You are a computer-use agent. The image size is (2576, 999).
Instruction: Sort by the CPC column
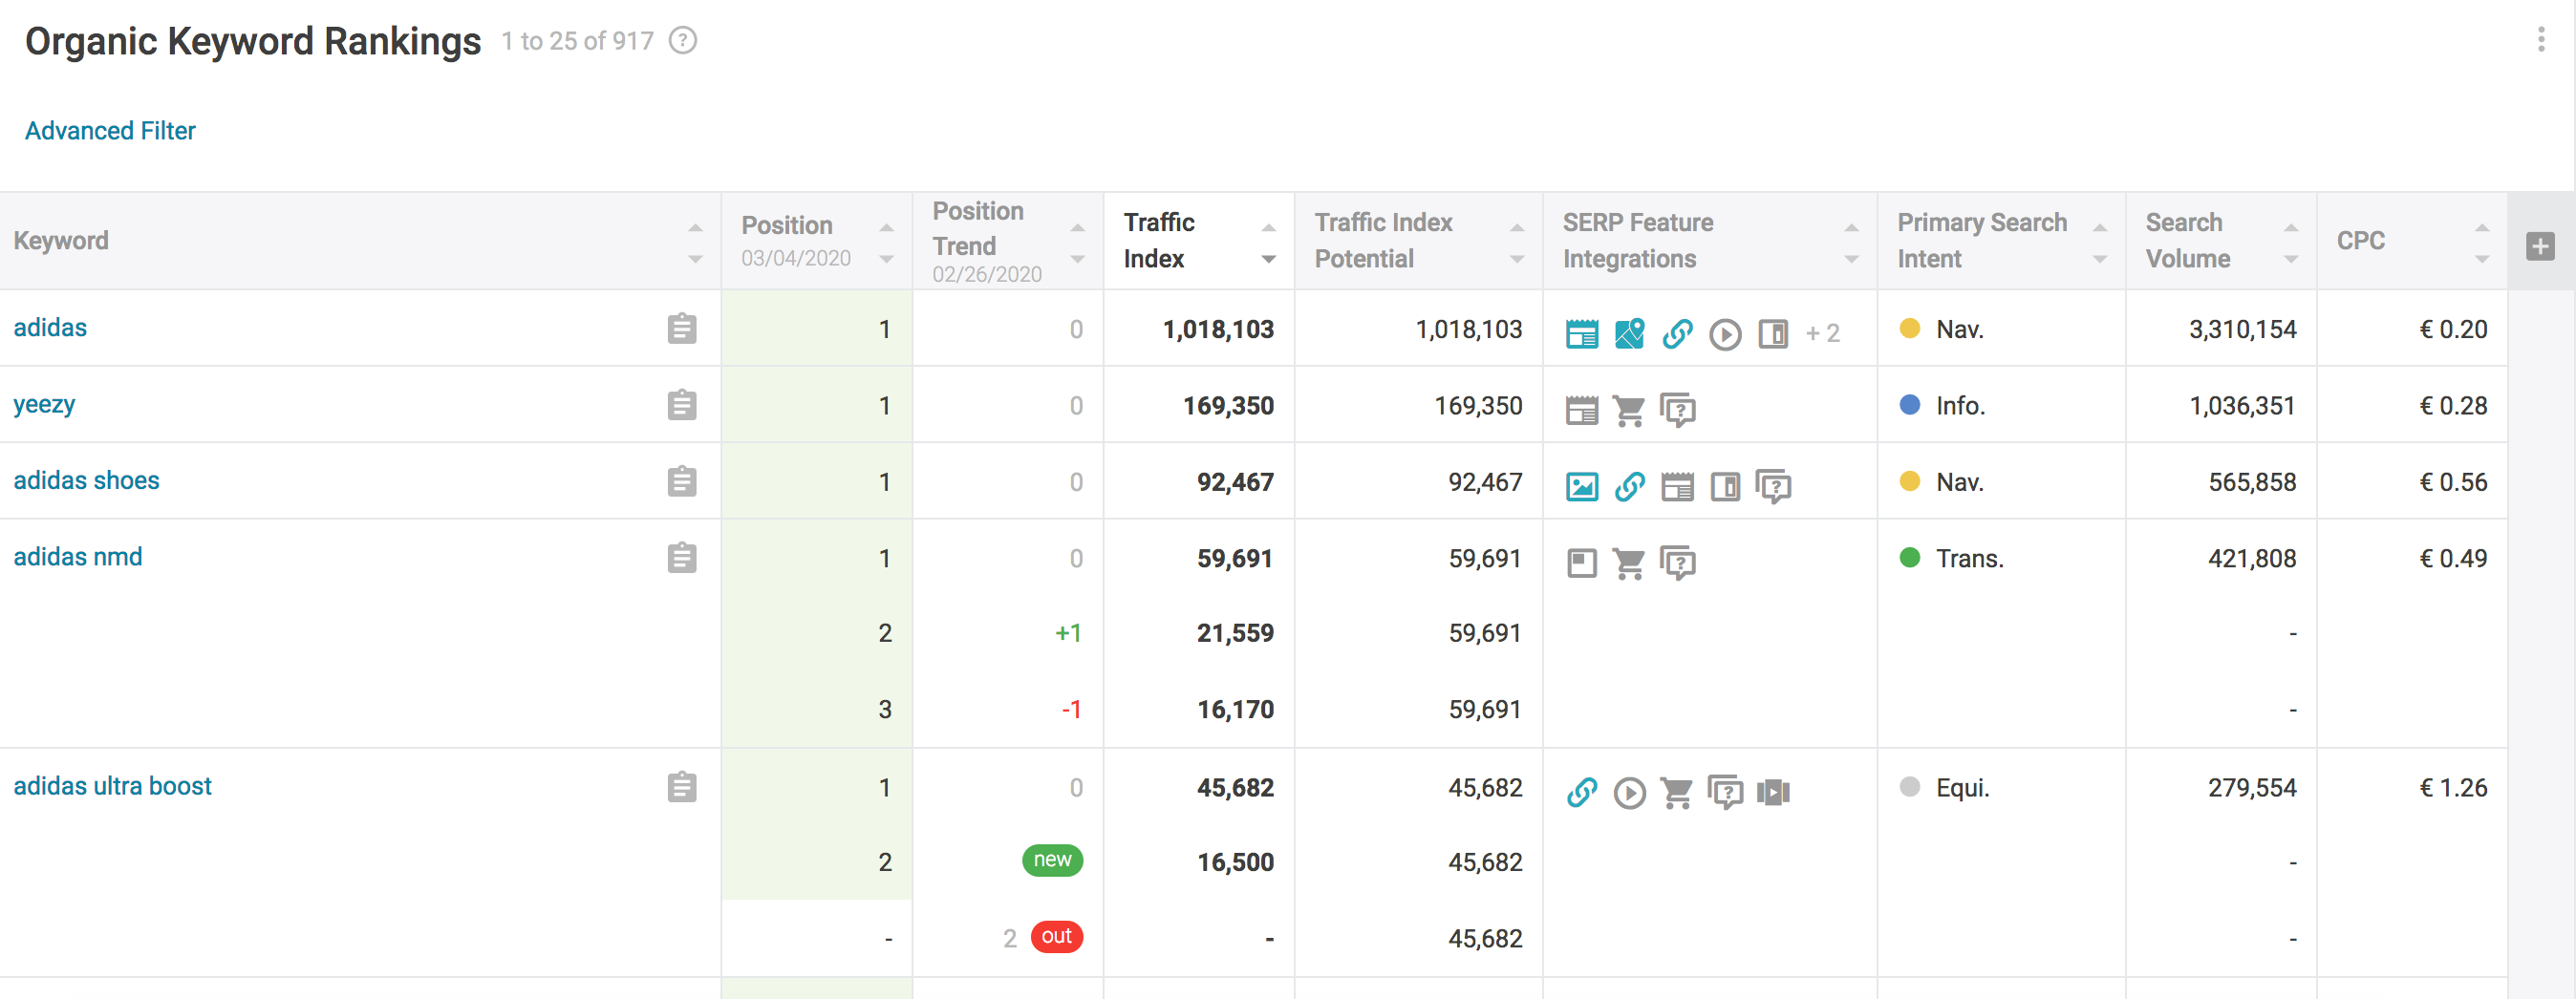[2481, 243]
